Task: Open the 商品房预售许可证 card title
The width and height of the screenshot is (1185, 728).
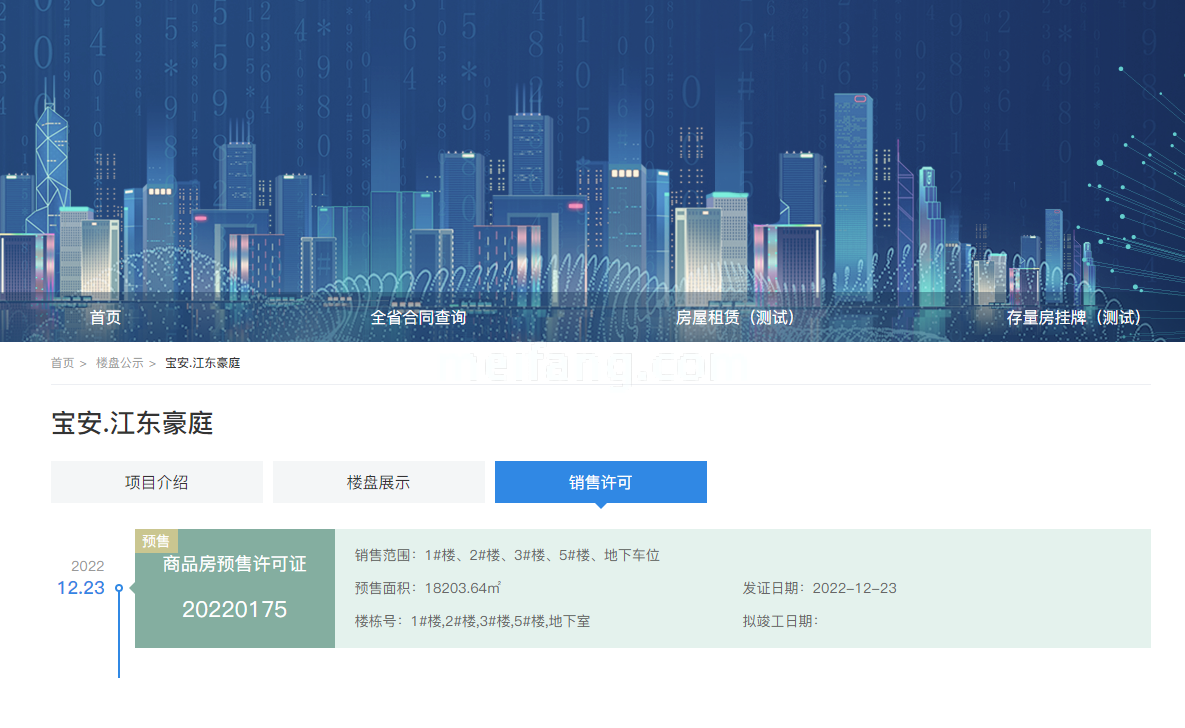Action: click(235, 565)
